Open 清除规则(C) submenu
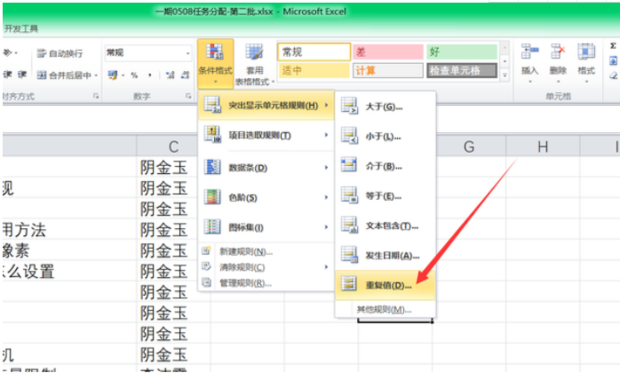Viewport: 620px width, 388px height. click(x=266, y=267)
